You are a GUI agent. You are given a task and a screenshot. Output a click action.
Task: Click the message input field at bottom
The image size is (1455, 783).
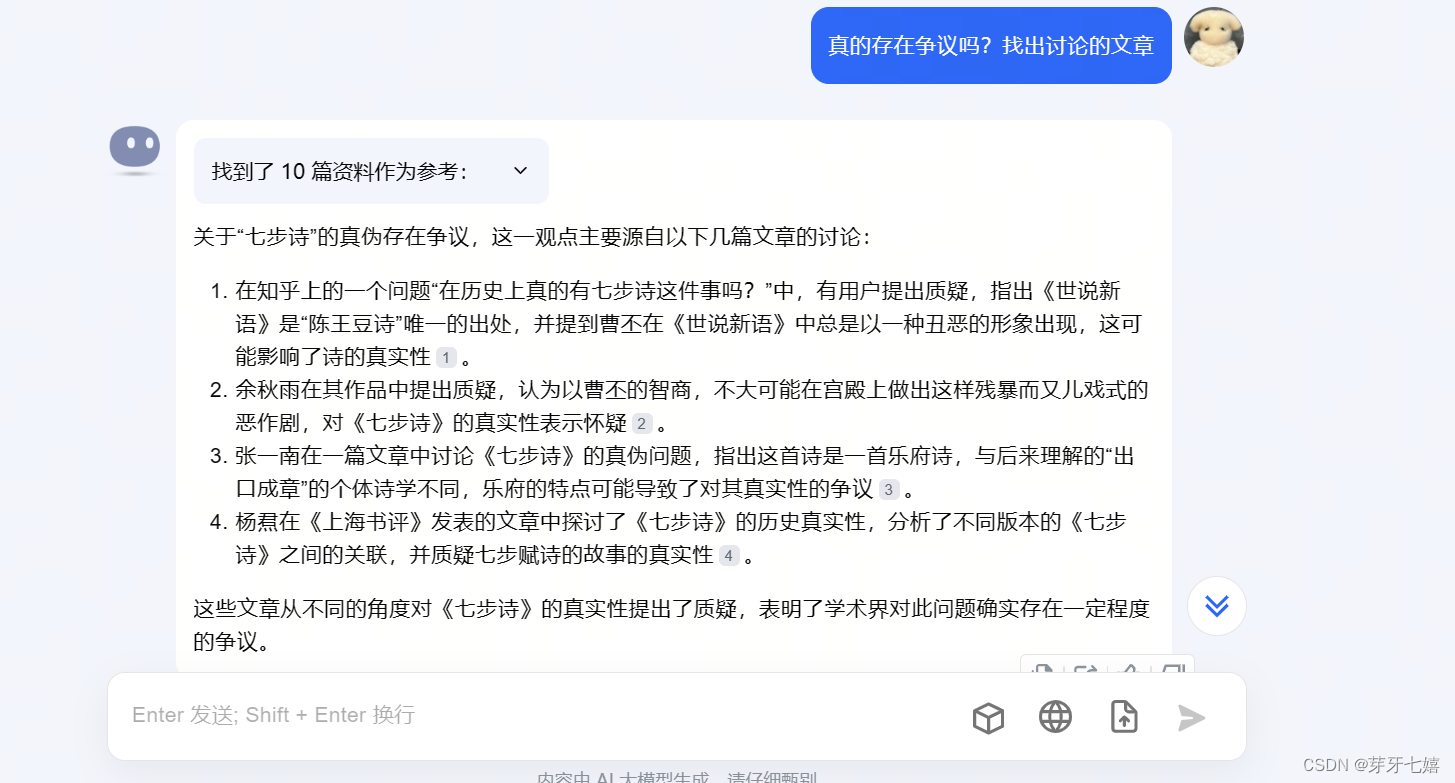(450, 714)
